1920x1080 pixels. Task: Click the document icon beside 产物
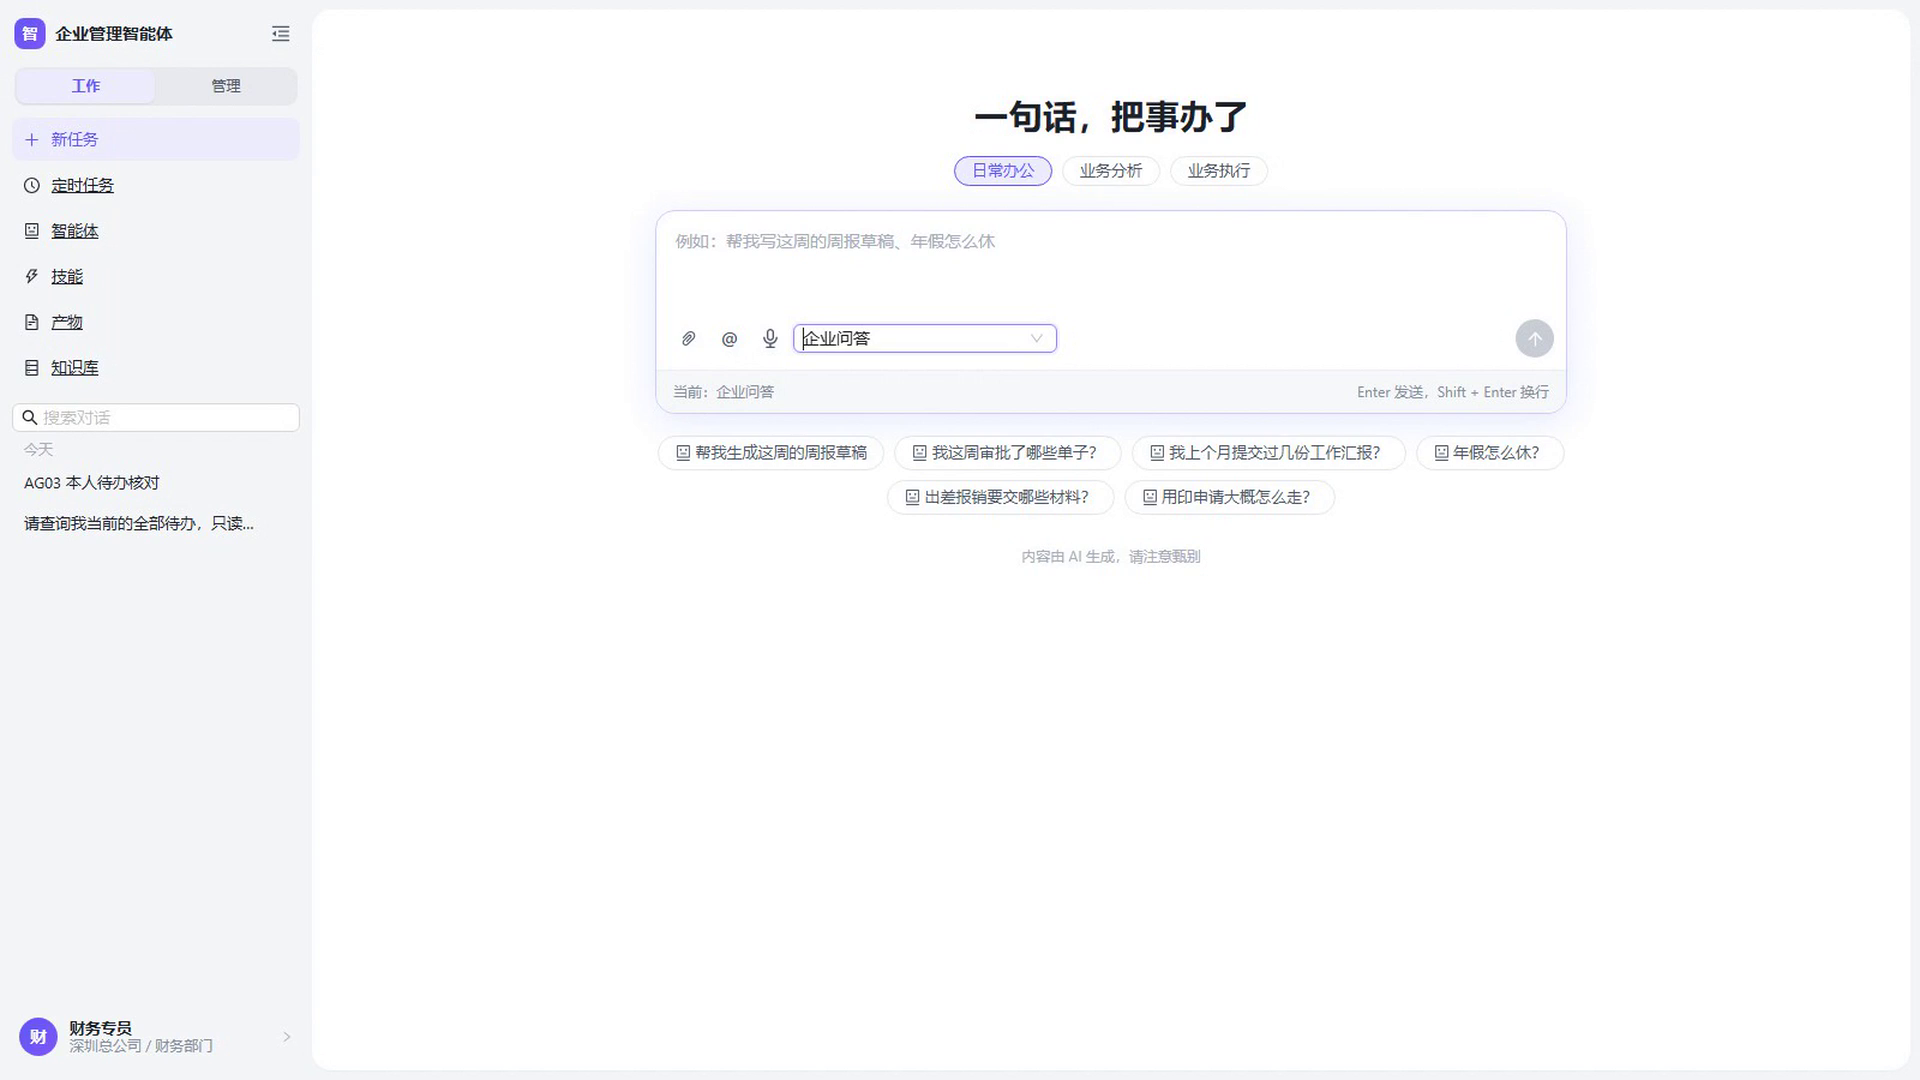[32, 322]
